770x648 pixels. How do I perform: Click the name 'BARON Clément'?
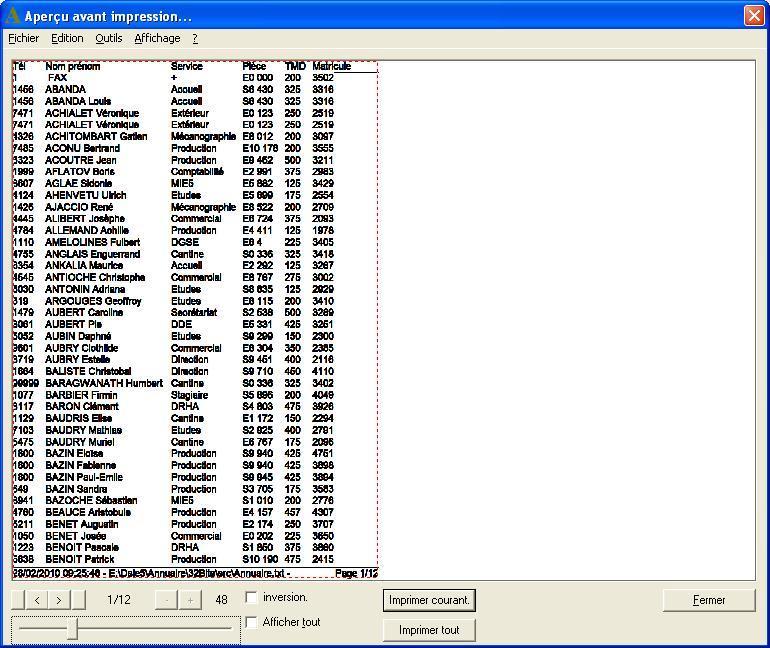pos(82,406)
